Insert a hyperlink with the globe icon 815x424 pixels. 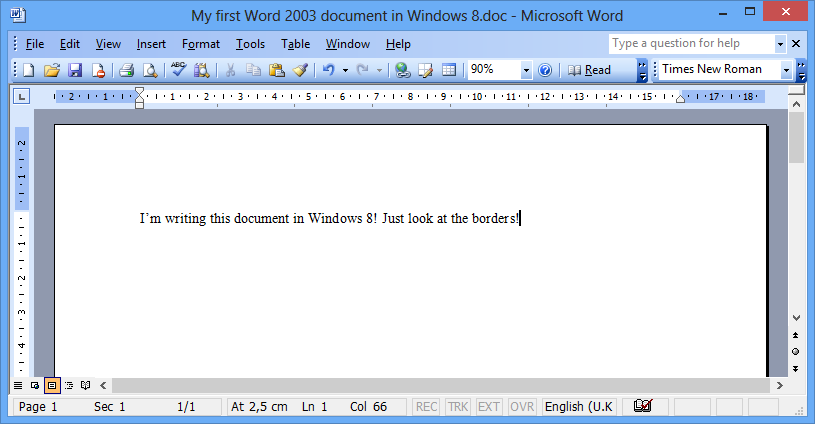pos(402,70)
